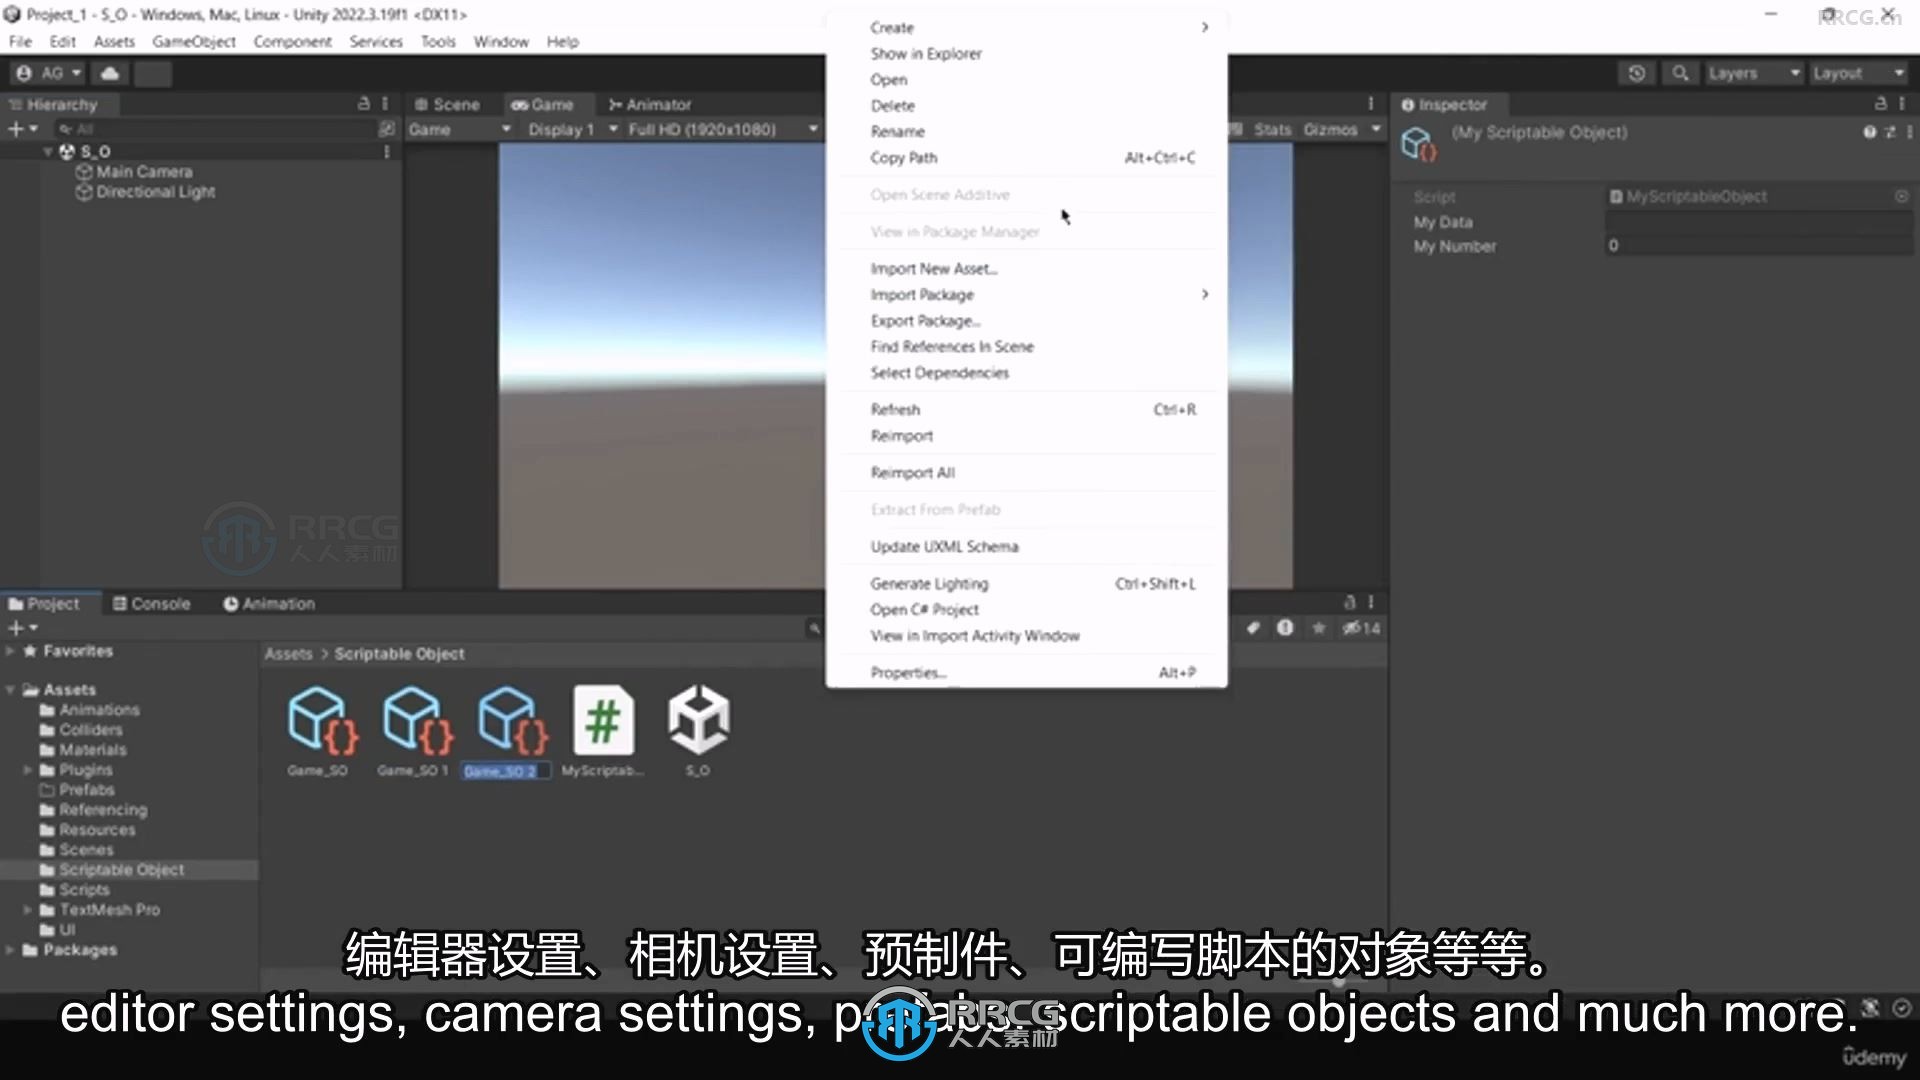
Task: Click the script object picker circle
Action: (1902, 197)
